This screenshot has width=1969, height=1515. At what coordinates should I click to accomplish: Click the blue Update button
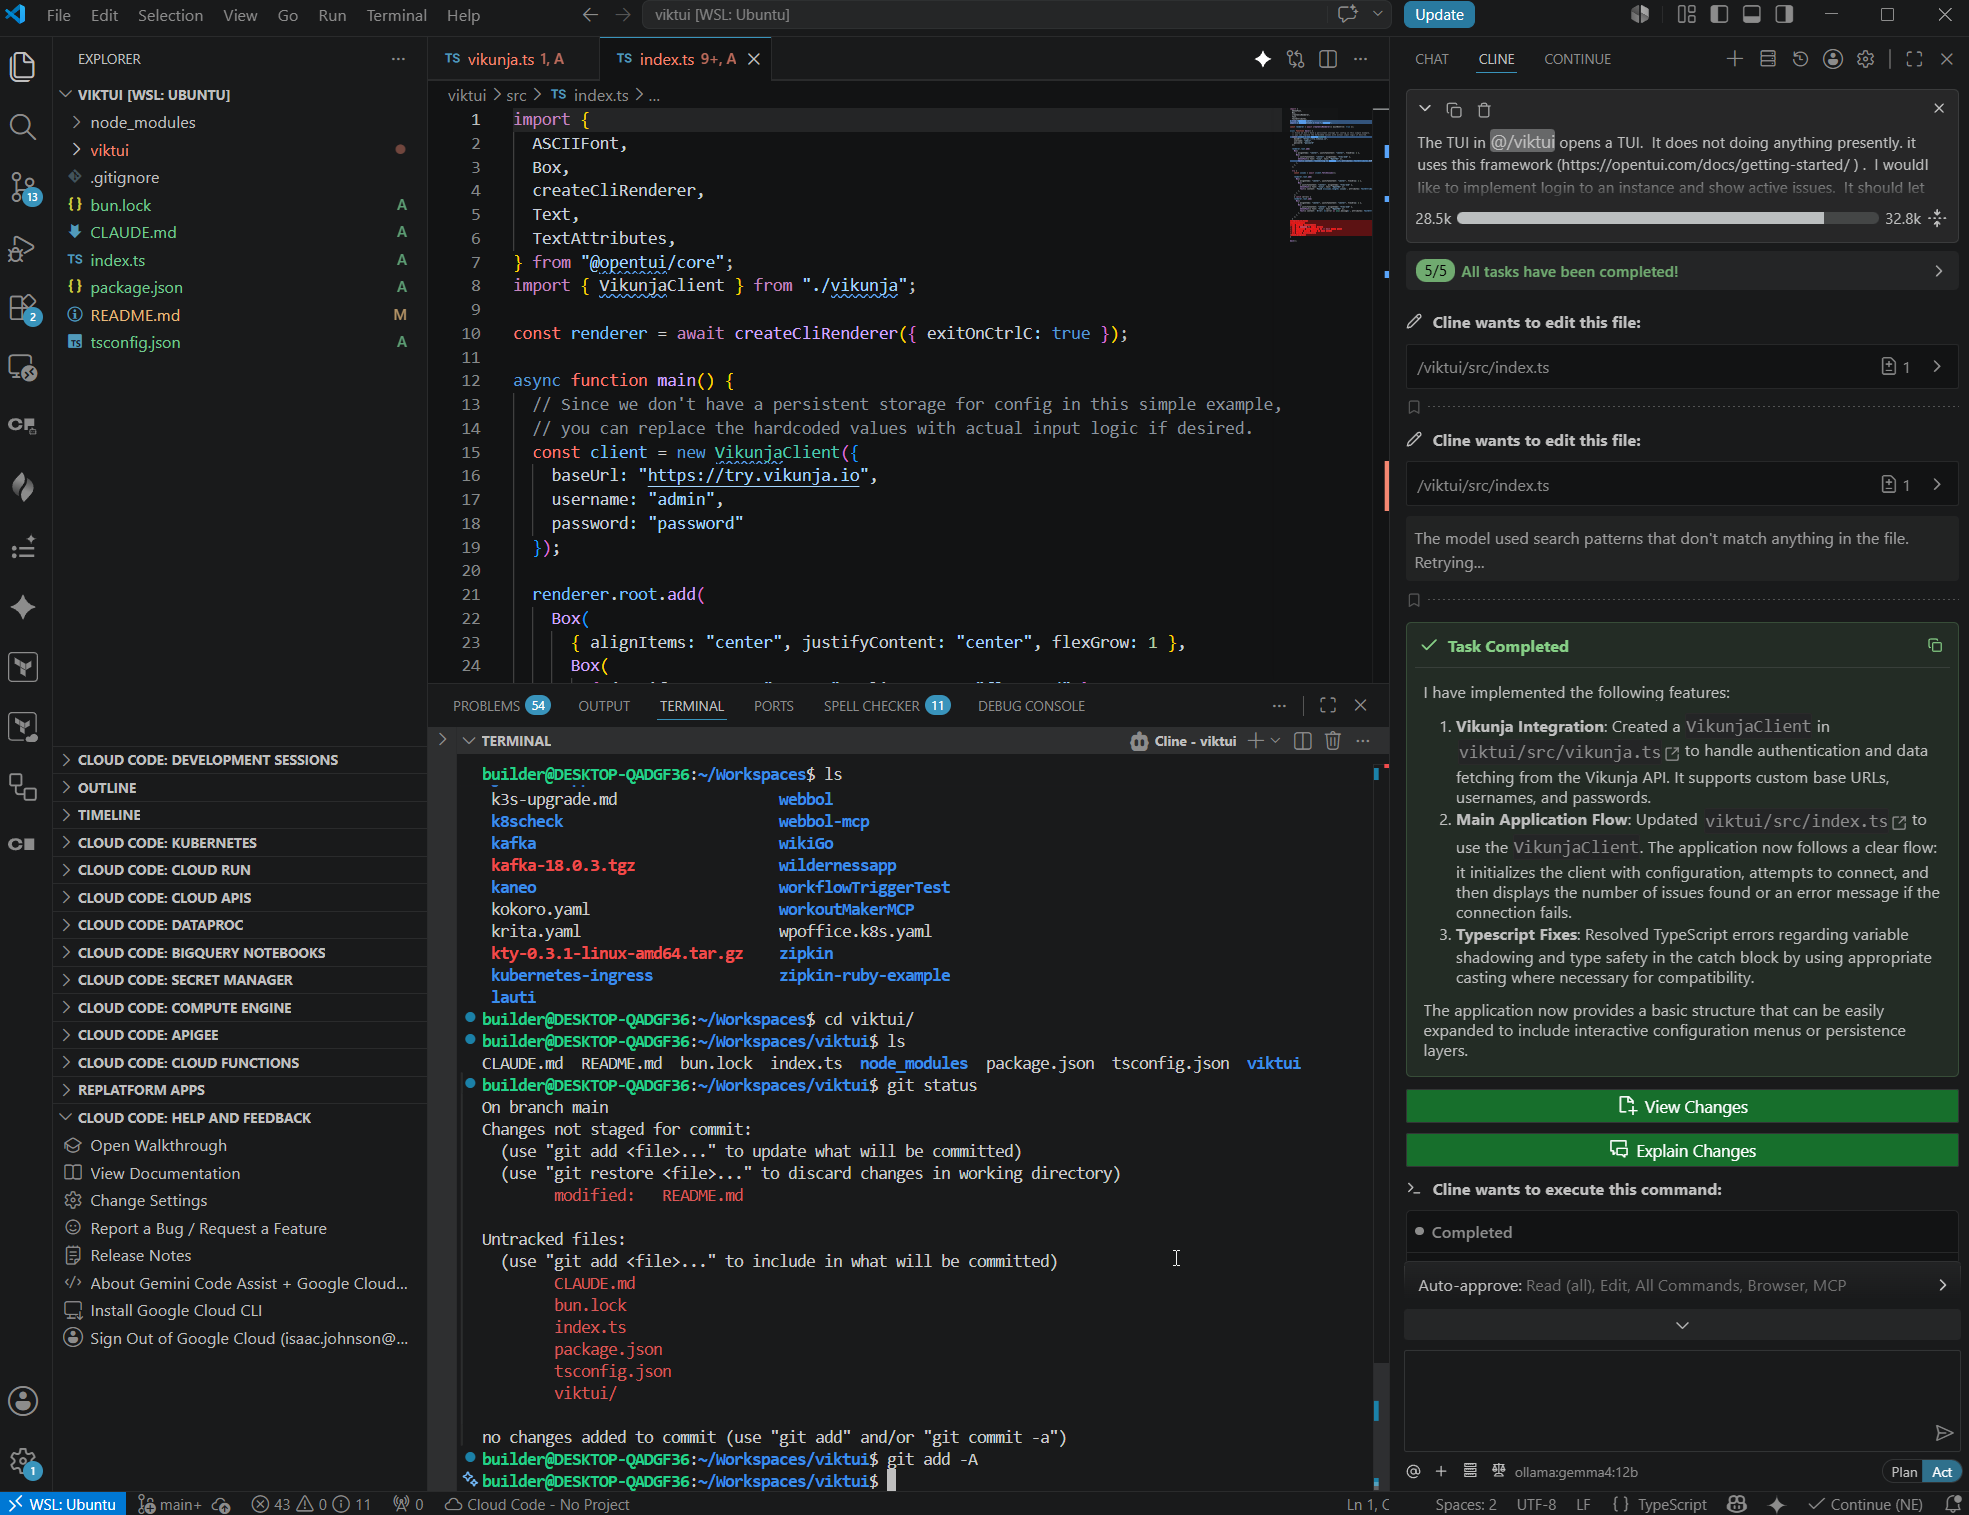point(1439,14)
